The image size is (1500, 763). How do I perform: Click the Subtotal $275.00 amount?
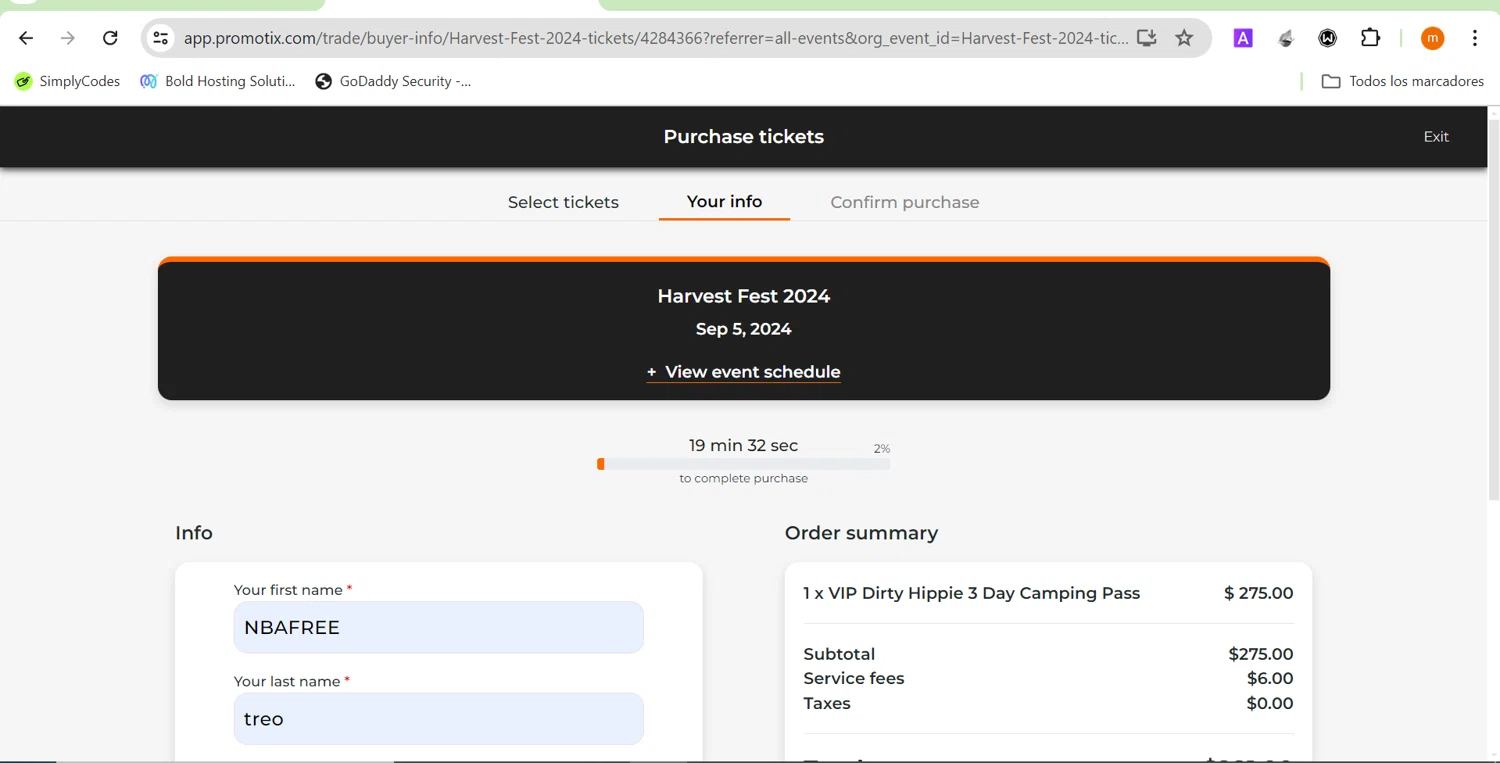pos(1261,654)
